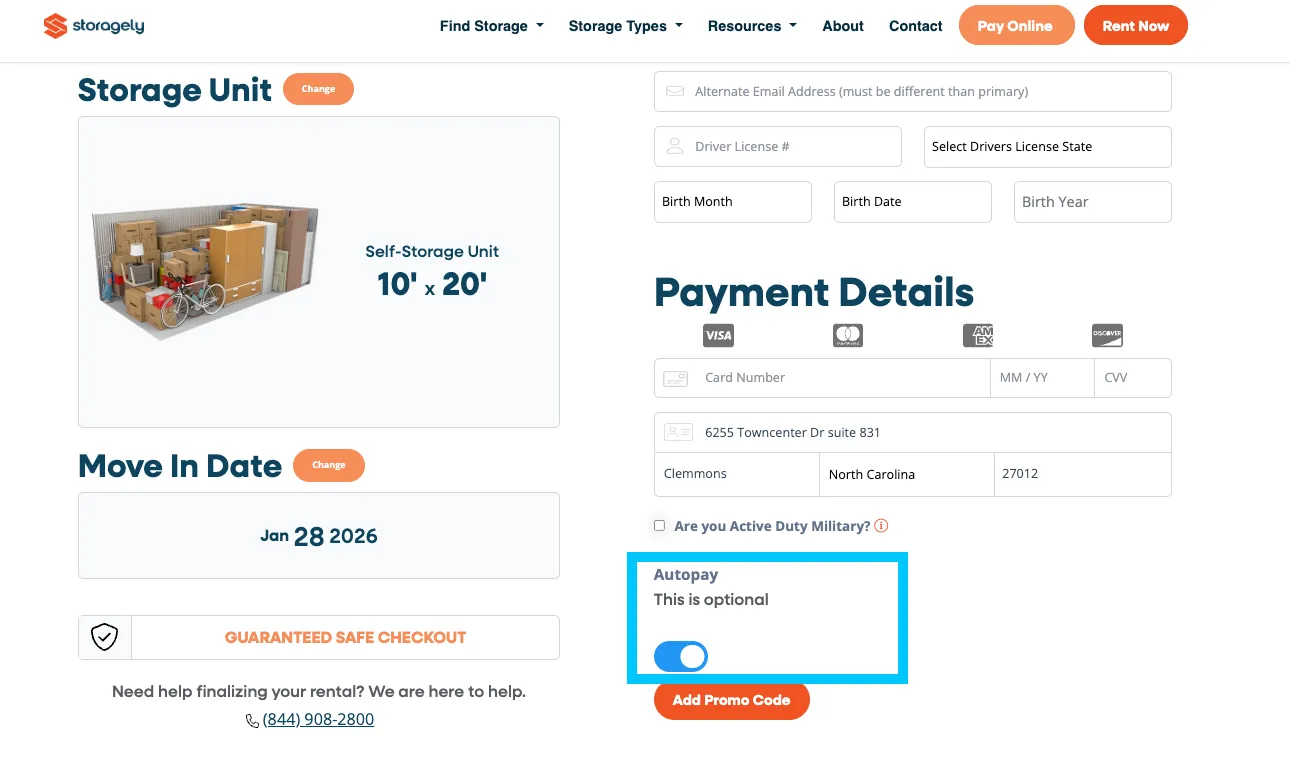Expand the Find Storage menu
The width and height of the screenshot is (1290, 763).
[x=491, y=26]
